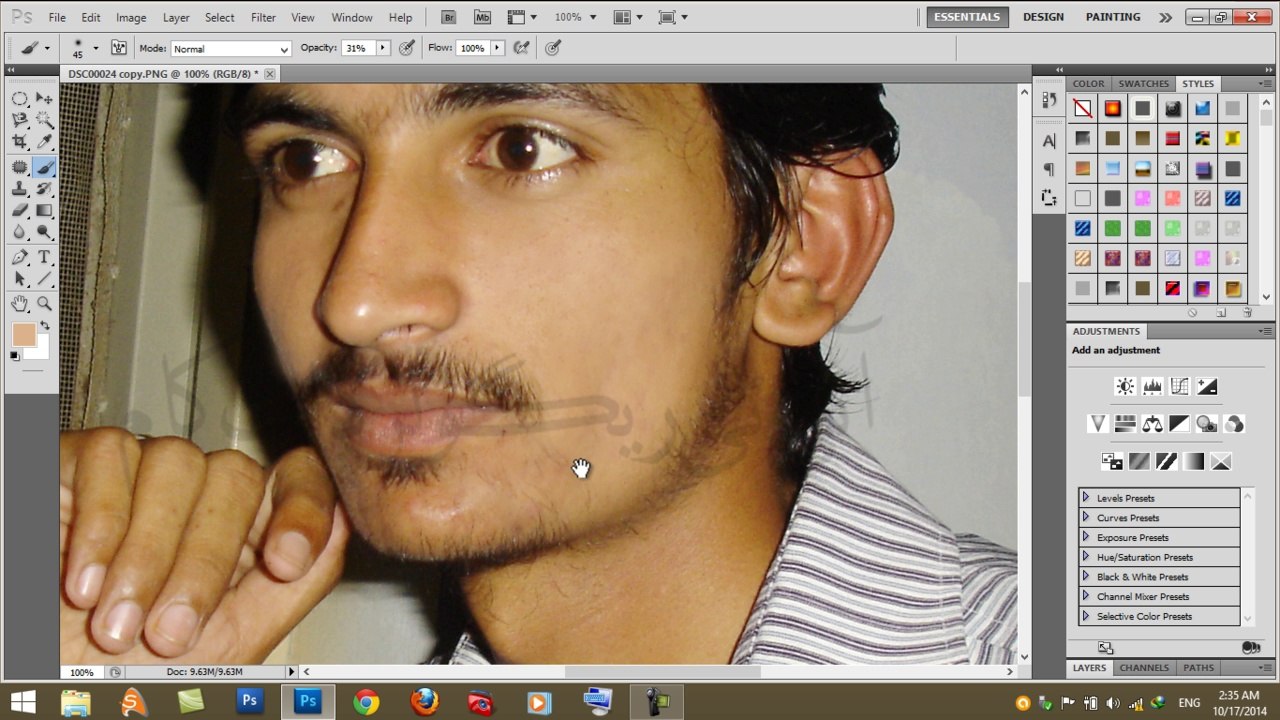Expand Hue/Saturation Presets
1280x720 pixels.
(1085, 557)
